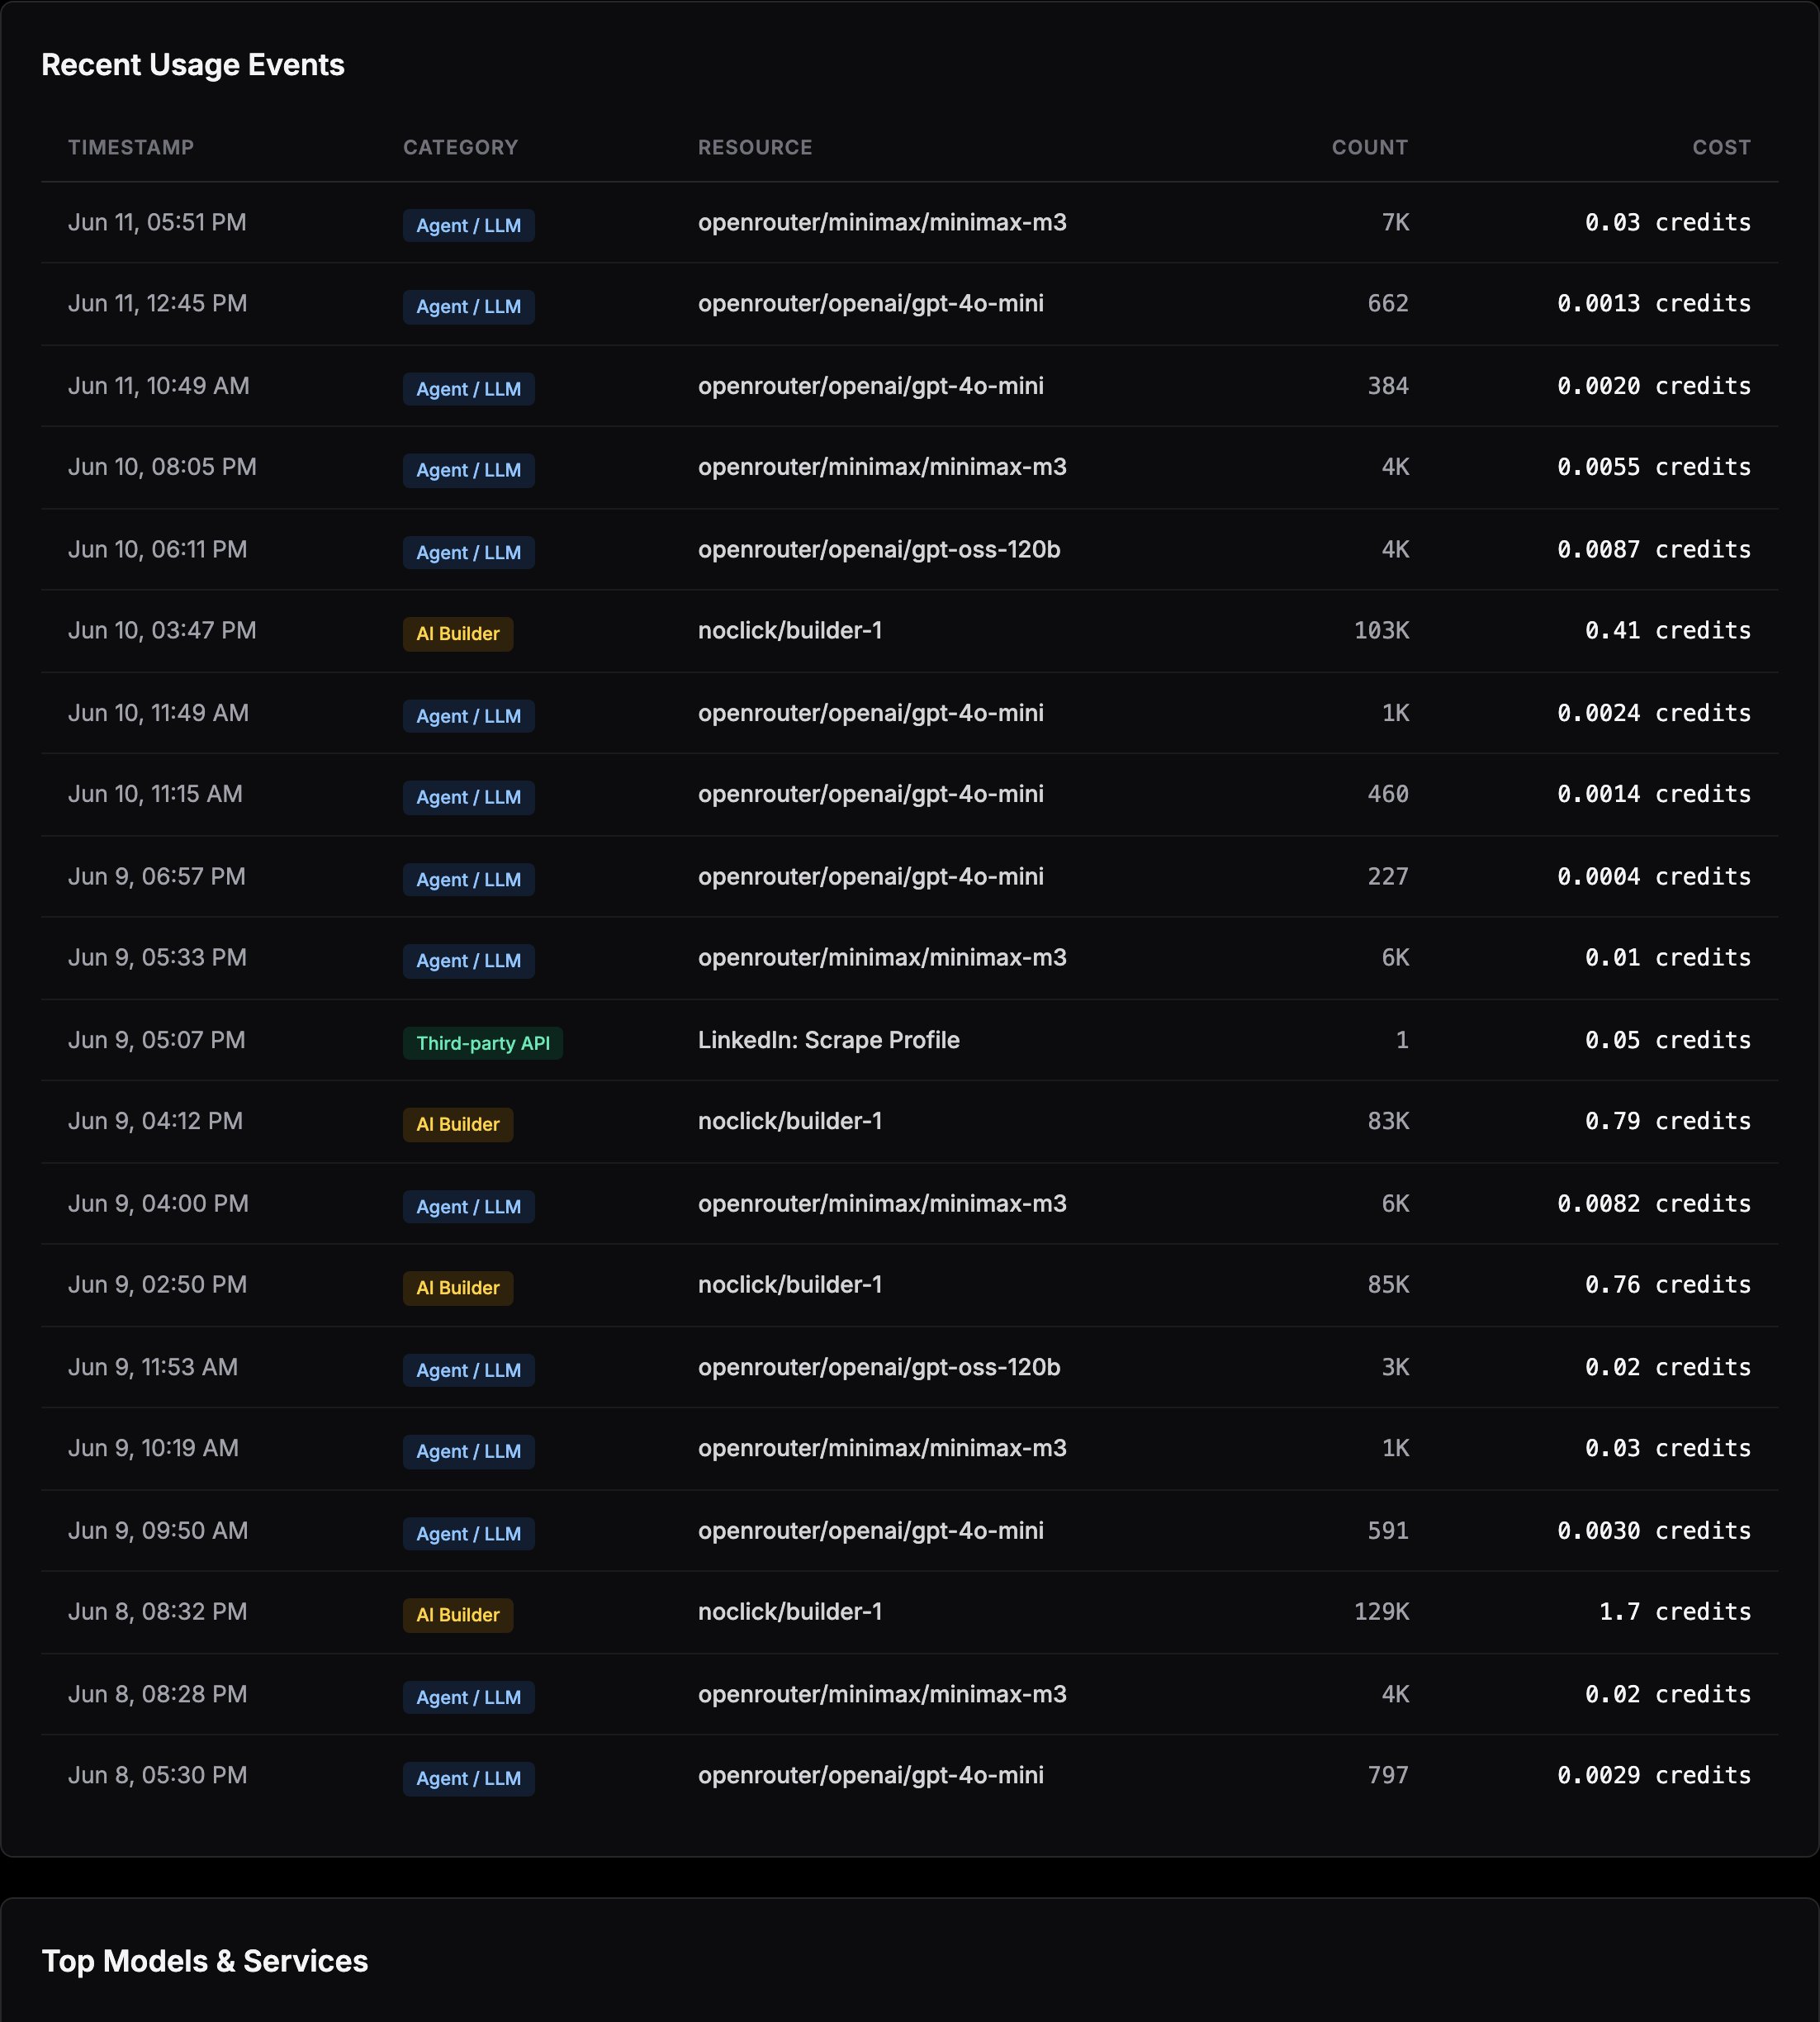Click the 460 count value

[x=1388, y=794]
